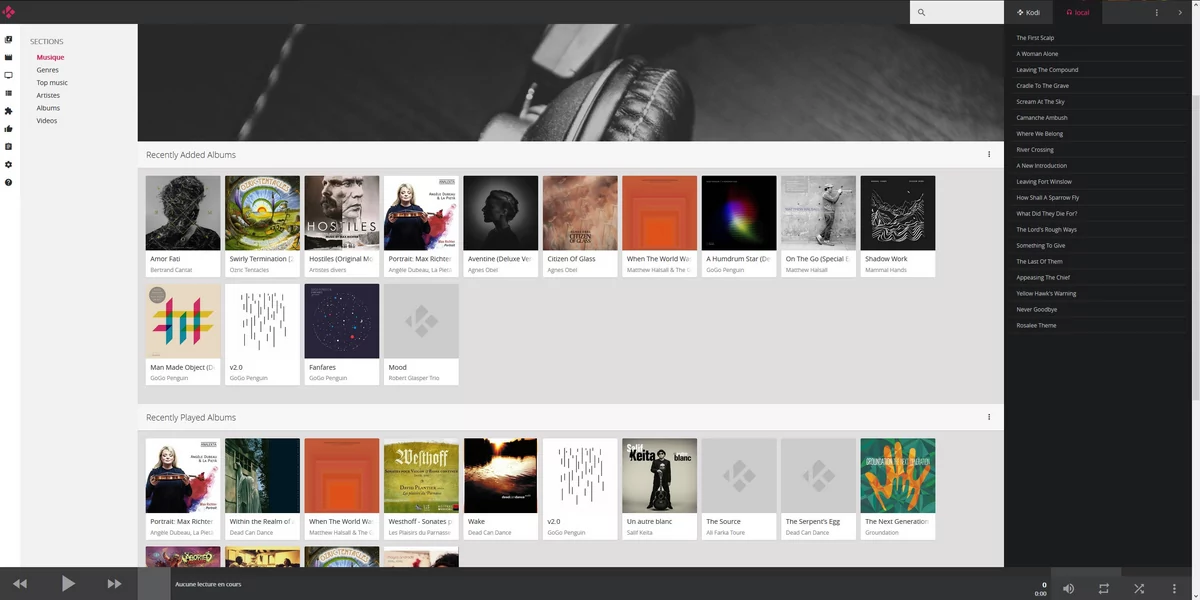Screen dimensions: 1200x600
Task: Select Top music in the Sections list
Action: [52, 83]
